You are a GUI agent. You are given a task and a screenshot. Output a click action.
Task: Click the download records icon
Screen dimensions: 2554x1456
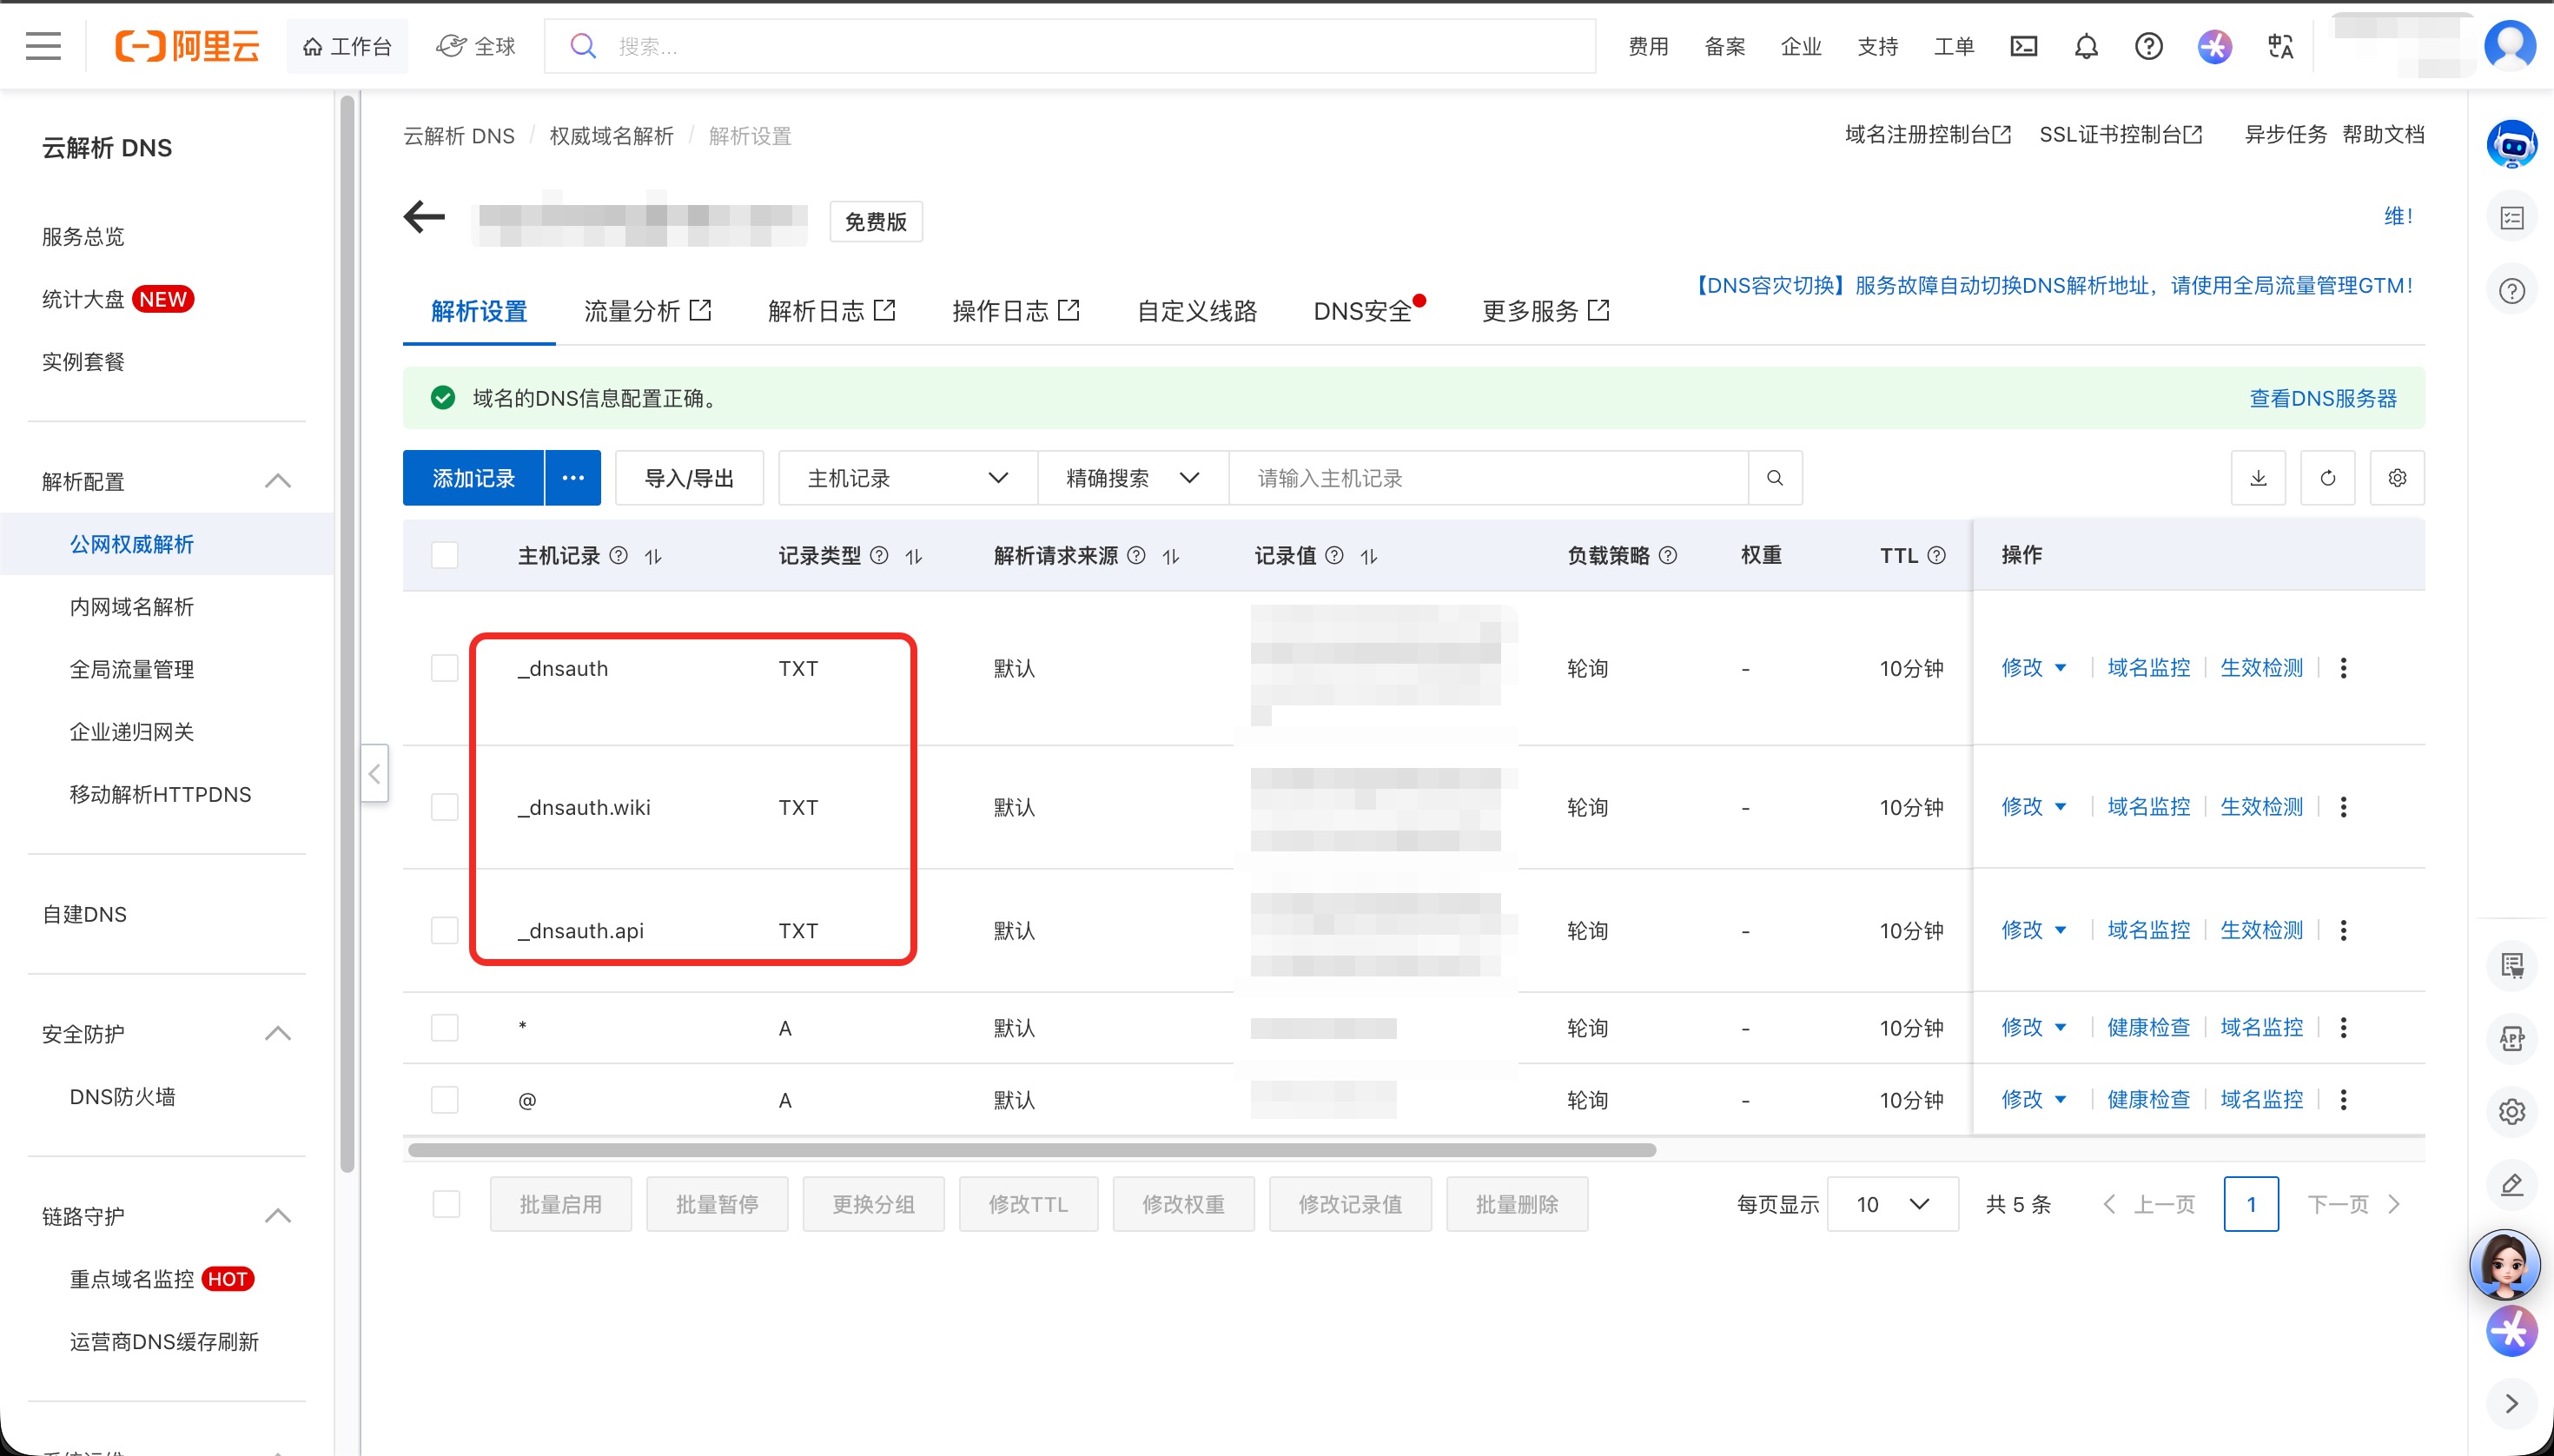pyautogui.click(x=2258, y=478)
